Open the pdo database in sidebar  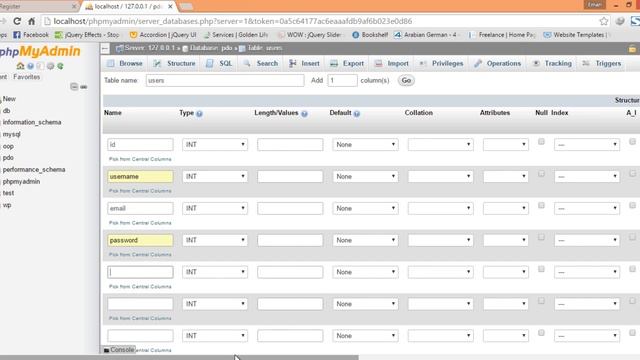(x=8, y=158)
